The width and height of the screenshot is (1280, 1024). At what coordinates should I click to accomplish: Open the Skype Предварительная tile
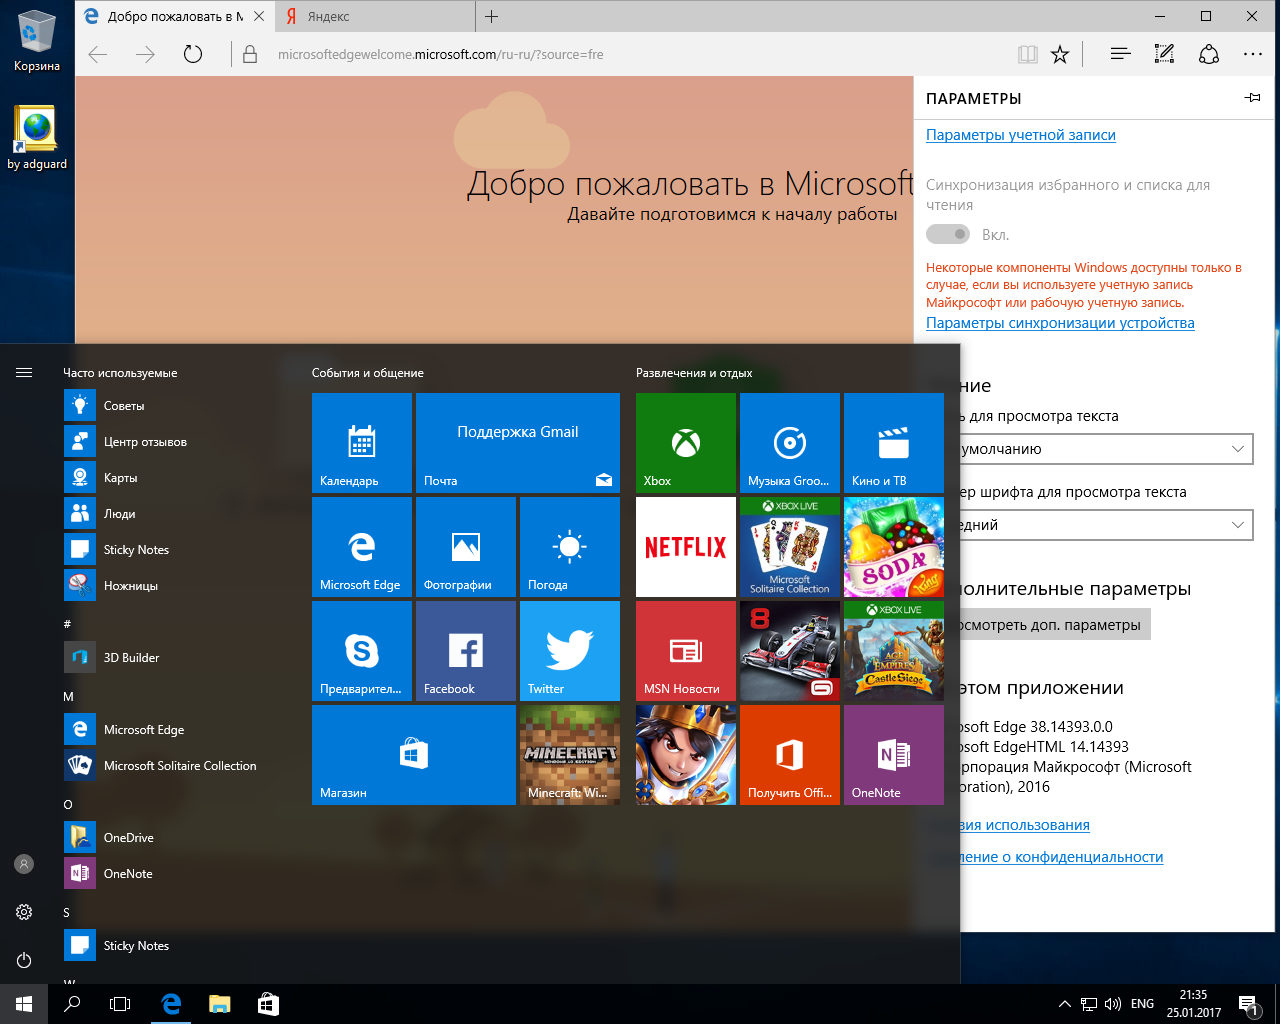(x=362, y=651)
